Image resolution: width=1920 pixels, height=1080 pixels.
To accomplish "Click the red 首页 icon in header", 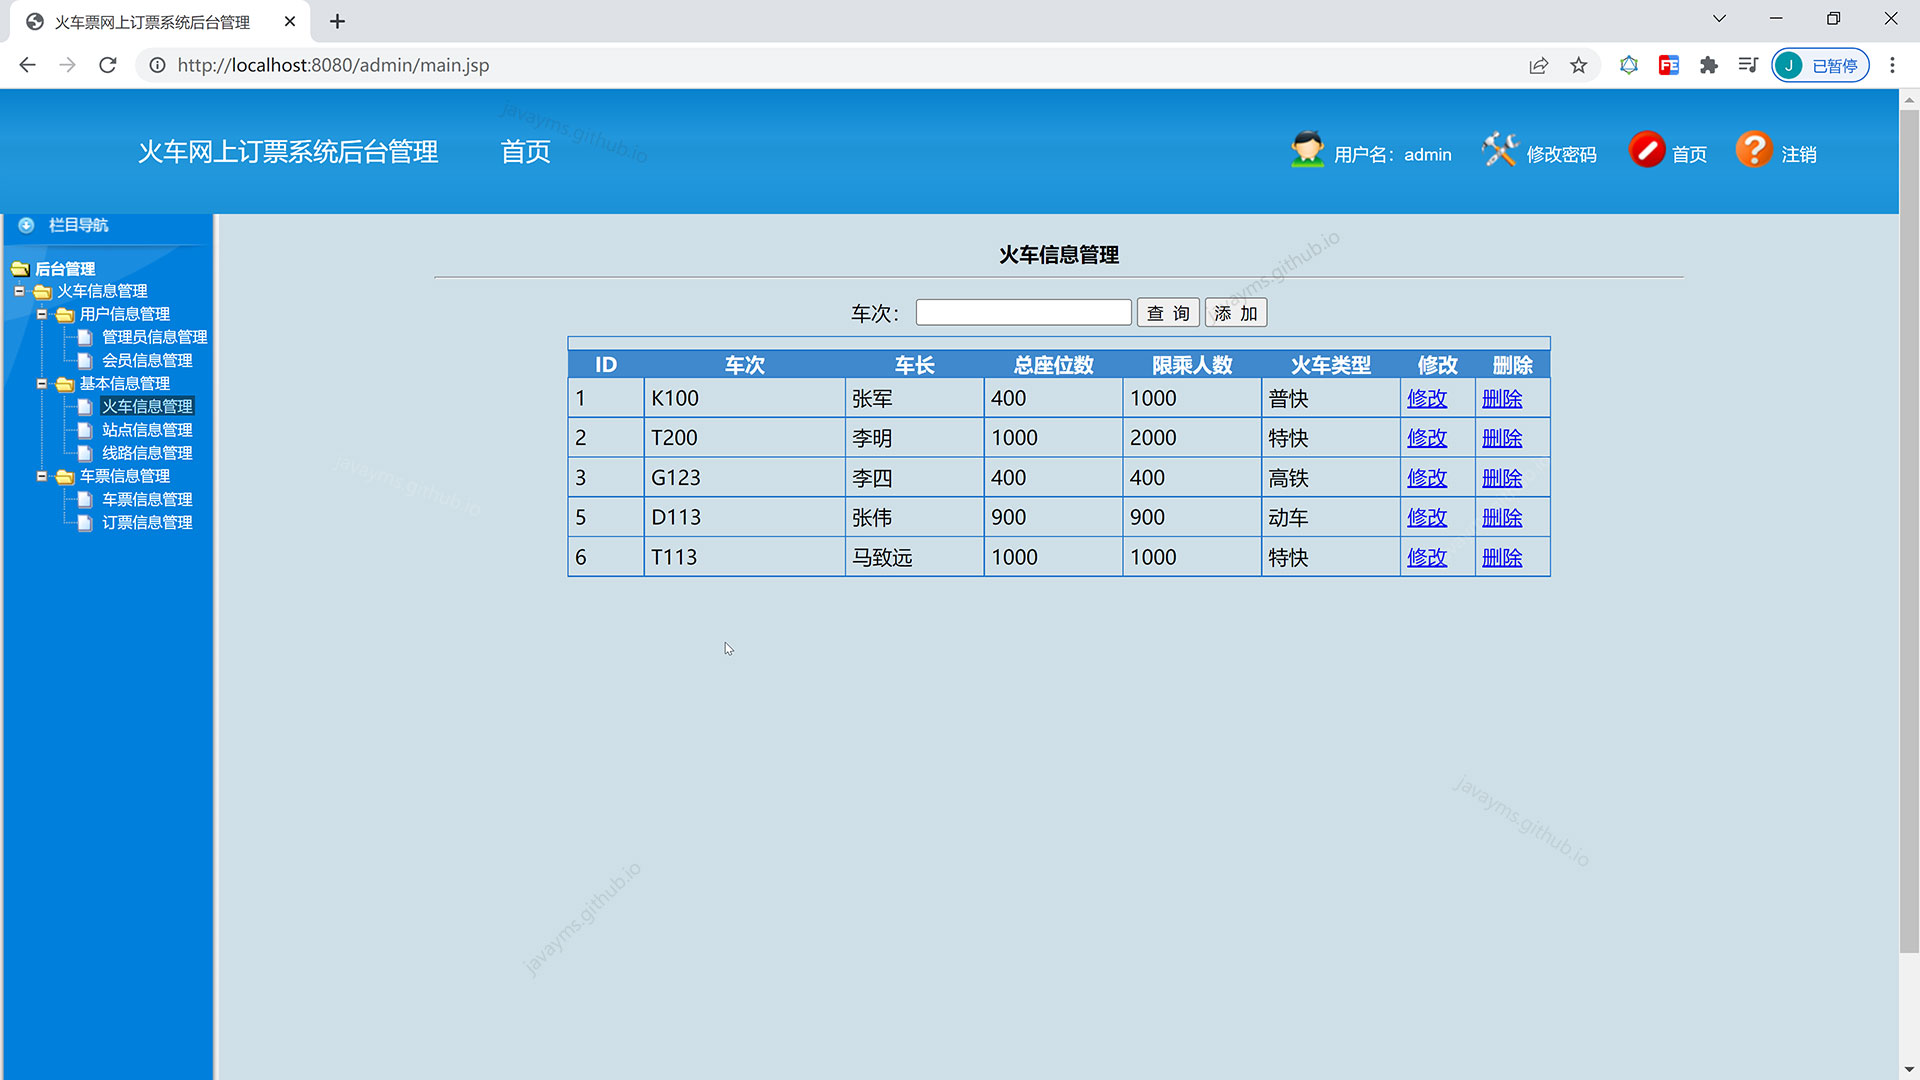I will coord(1647,150).
